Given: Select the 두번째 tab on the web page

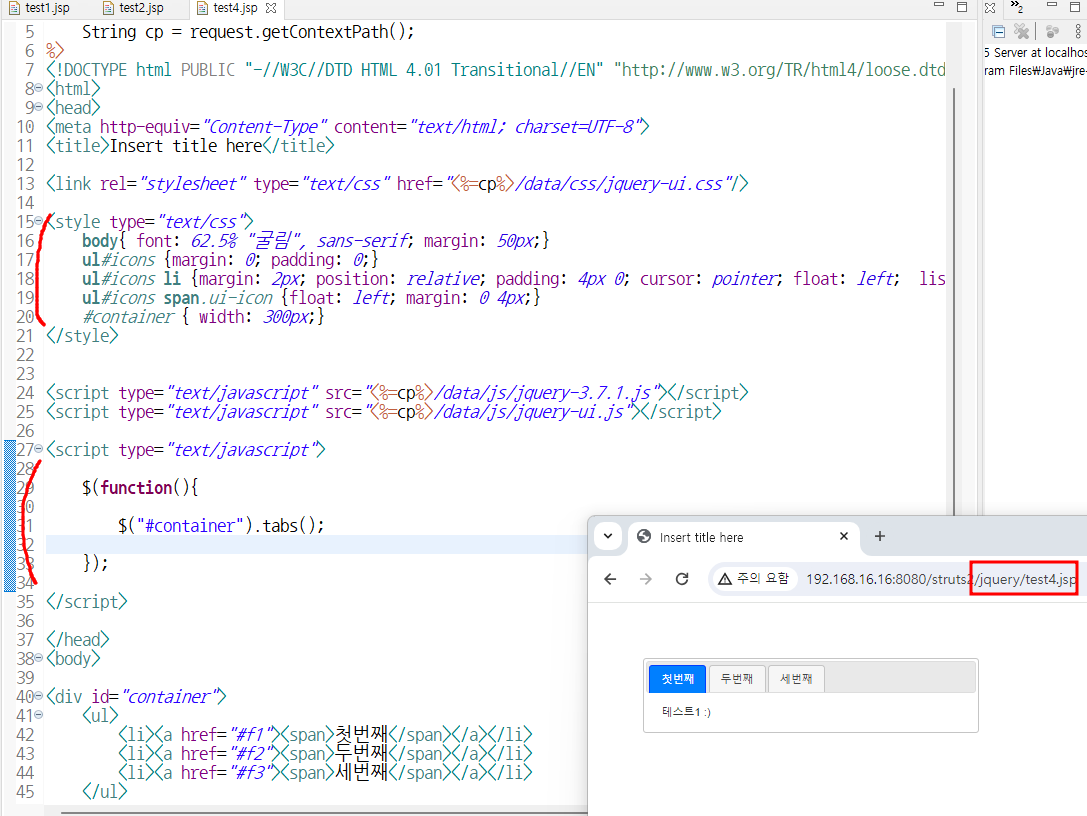Looking at the screenshot, I should (737, 679).
